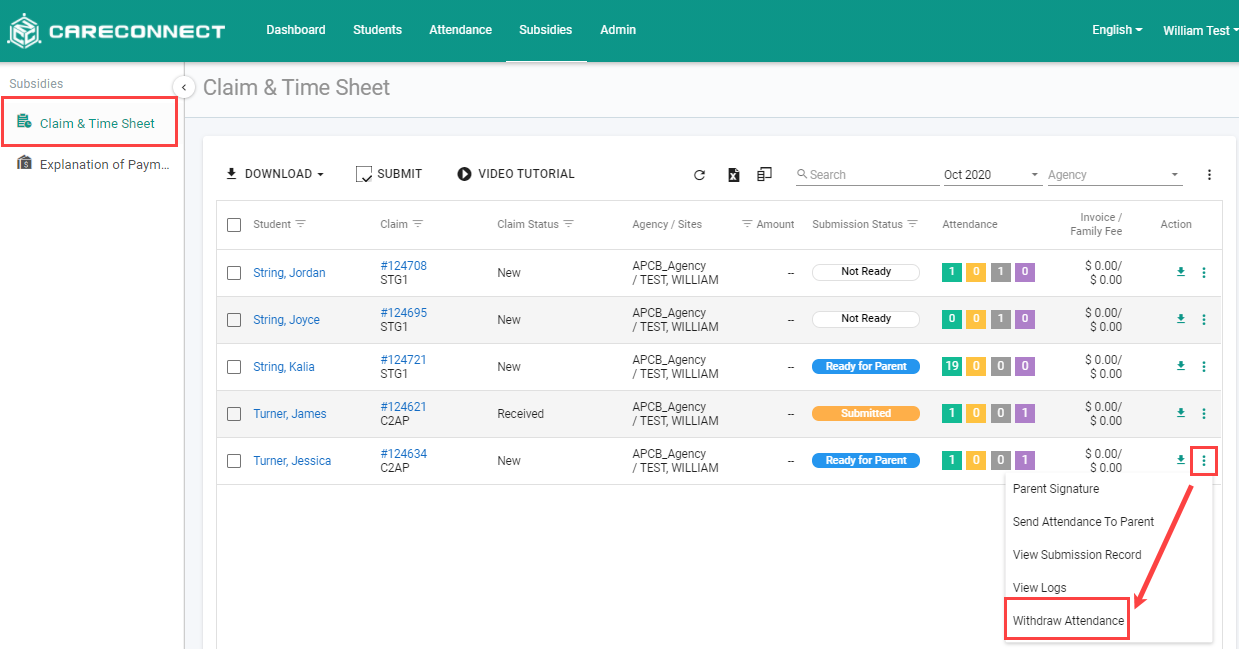Download claim for String, Kalia row
Image resolution: width=1239 pixels, height=649 pixels.
click(1181, 366)
